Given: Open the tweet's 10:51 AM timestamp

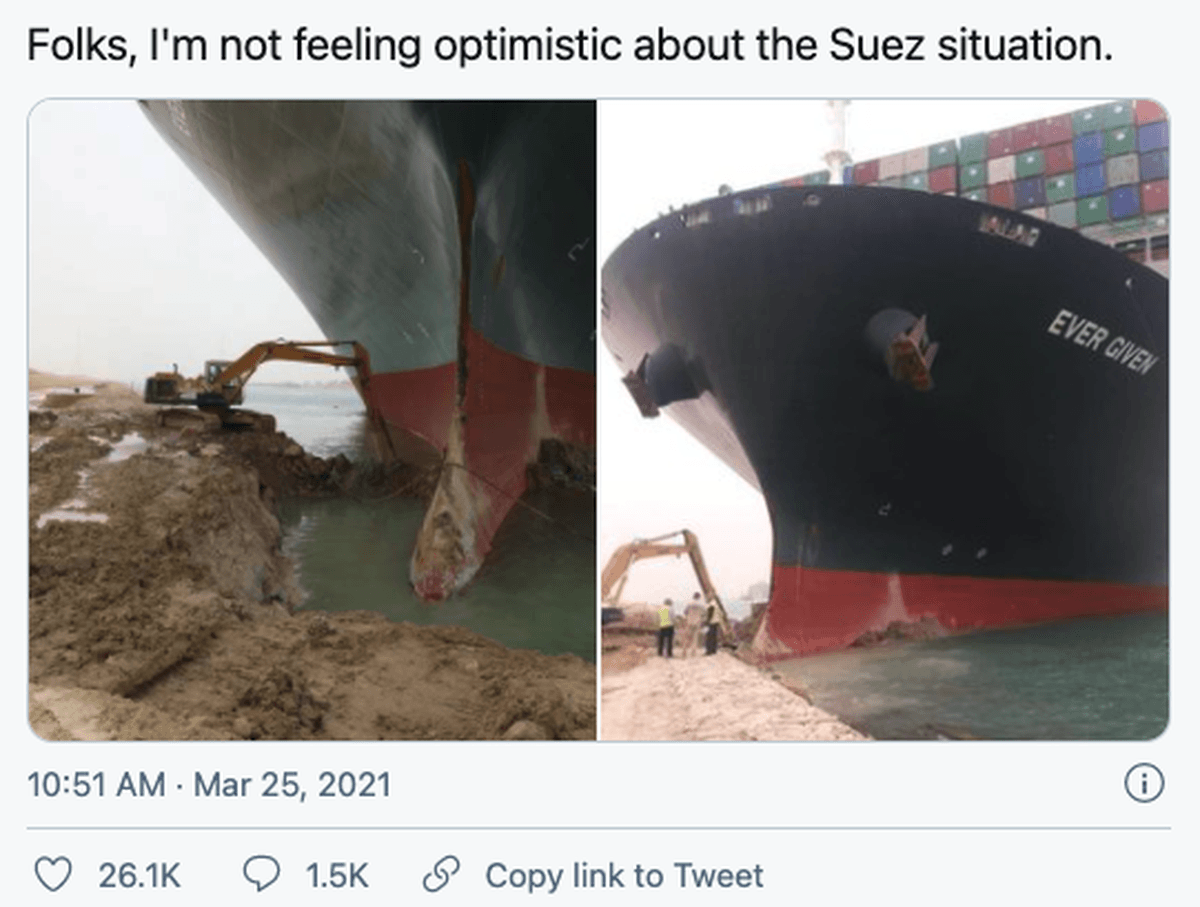Looking at the screenshot, I should click(x=96, y=785).
